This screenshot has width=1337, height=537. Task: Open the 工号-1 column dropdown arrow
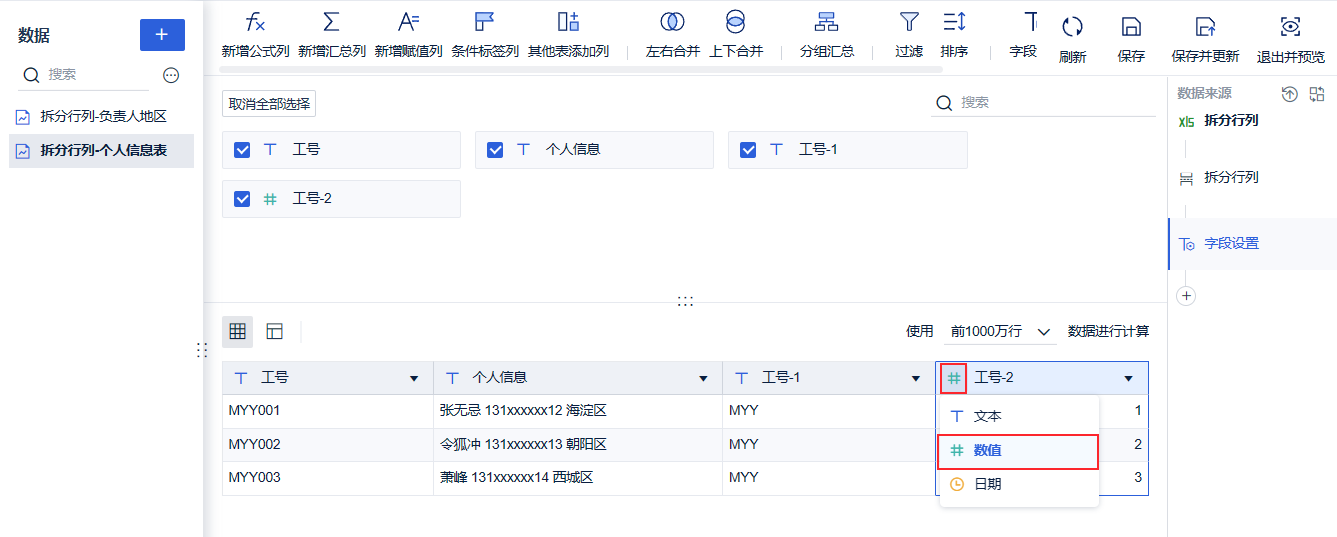point(916,379)
